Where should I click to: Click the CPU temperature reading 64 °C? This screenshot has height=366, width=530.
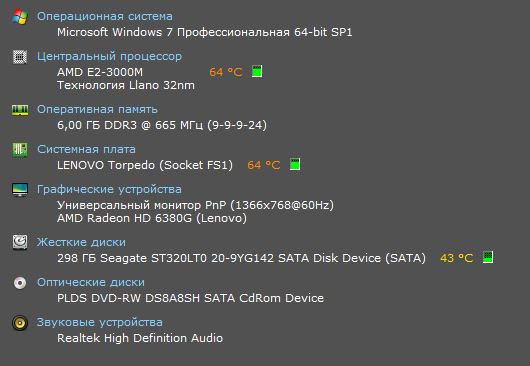click(x=226, y=72)
